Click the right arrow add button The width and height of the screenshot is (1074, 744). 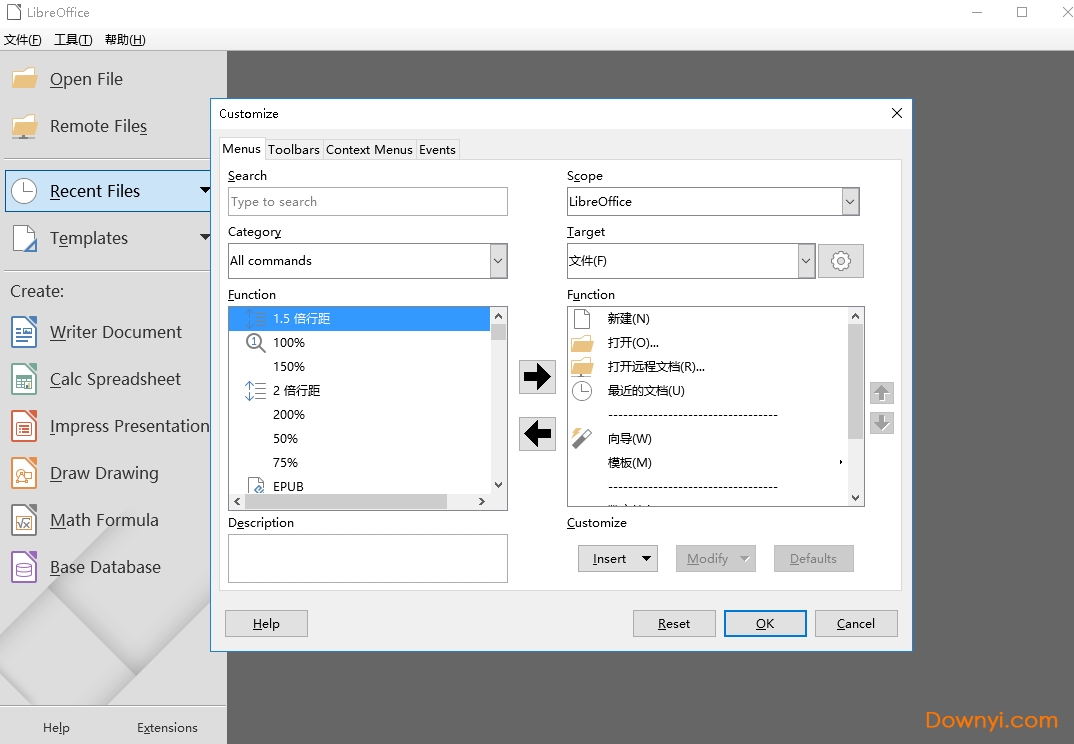point(537,376)
